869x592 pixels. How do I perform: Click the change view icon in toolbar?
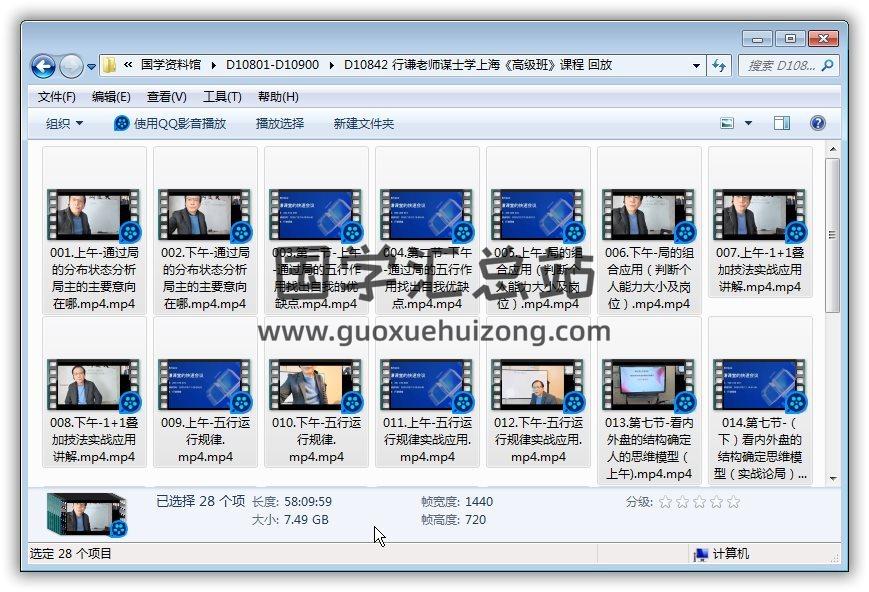point(729,123)
